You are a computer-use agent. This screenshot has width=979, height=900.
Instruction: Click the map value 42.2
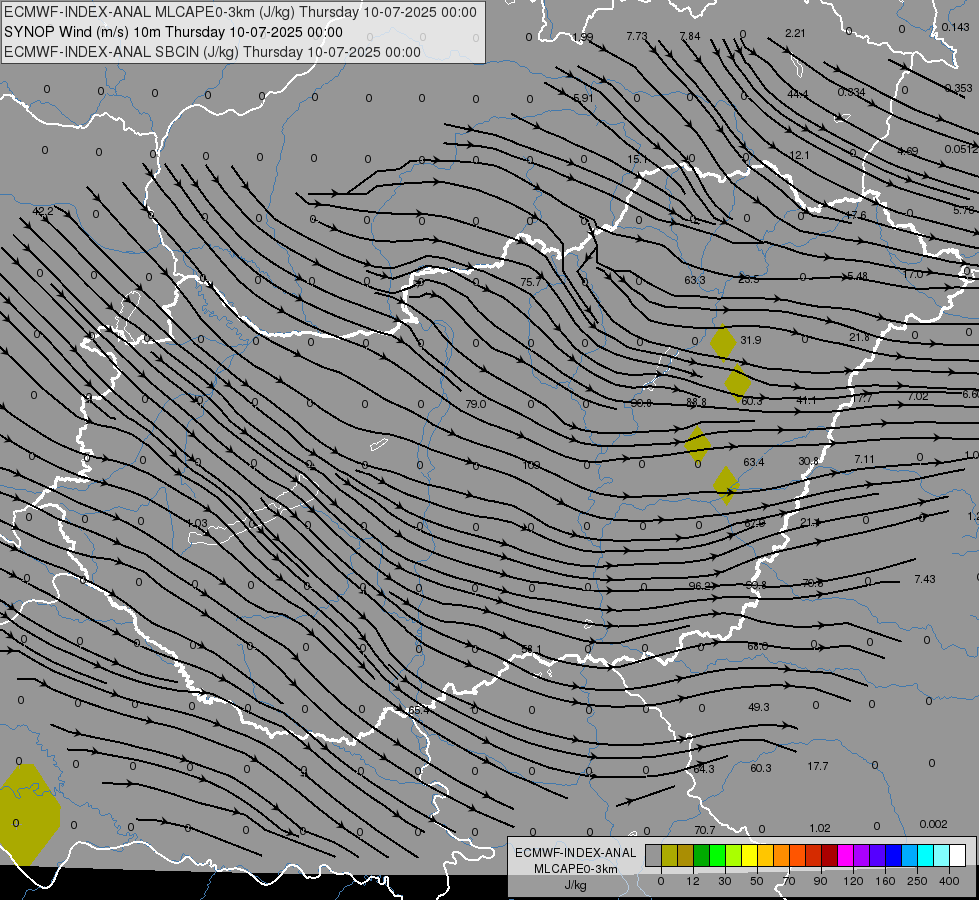(x=43, y=211)
